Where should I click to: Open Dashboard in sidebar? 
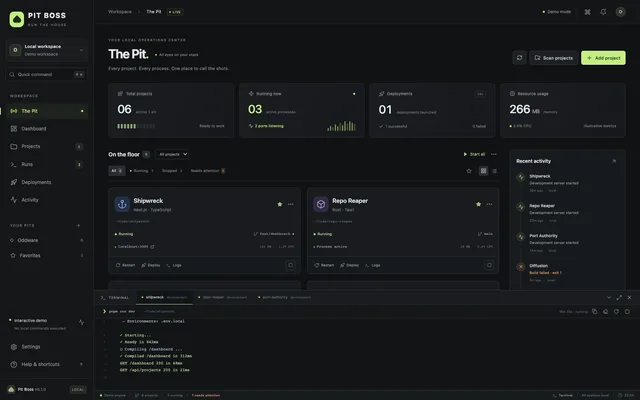coord(47,129)
